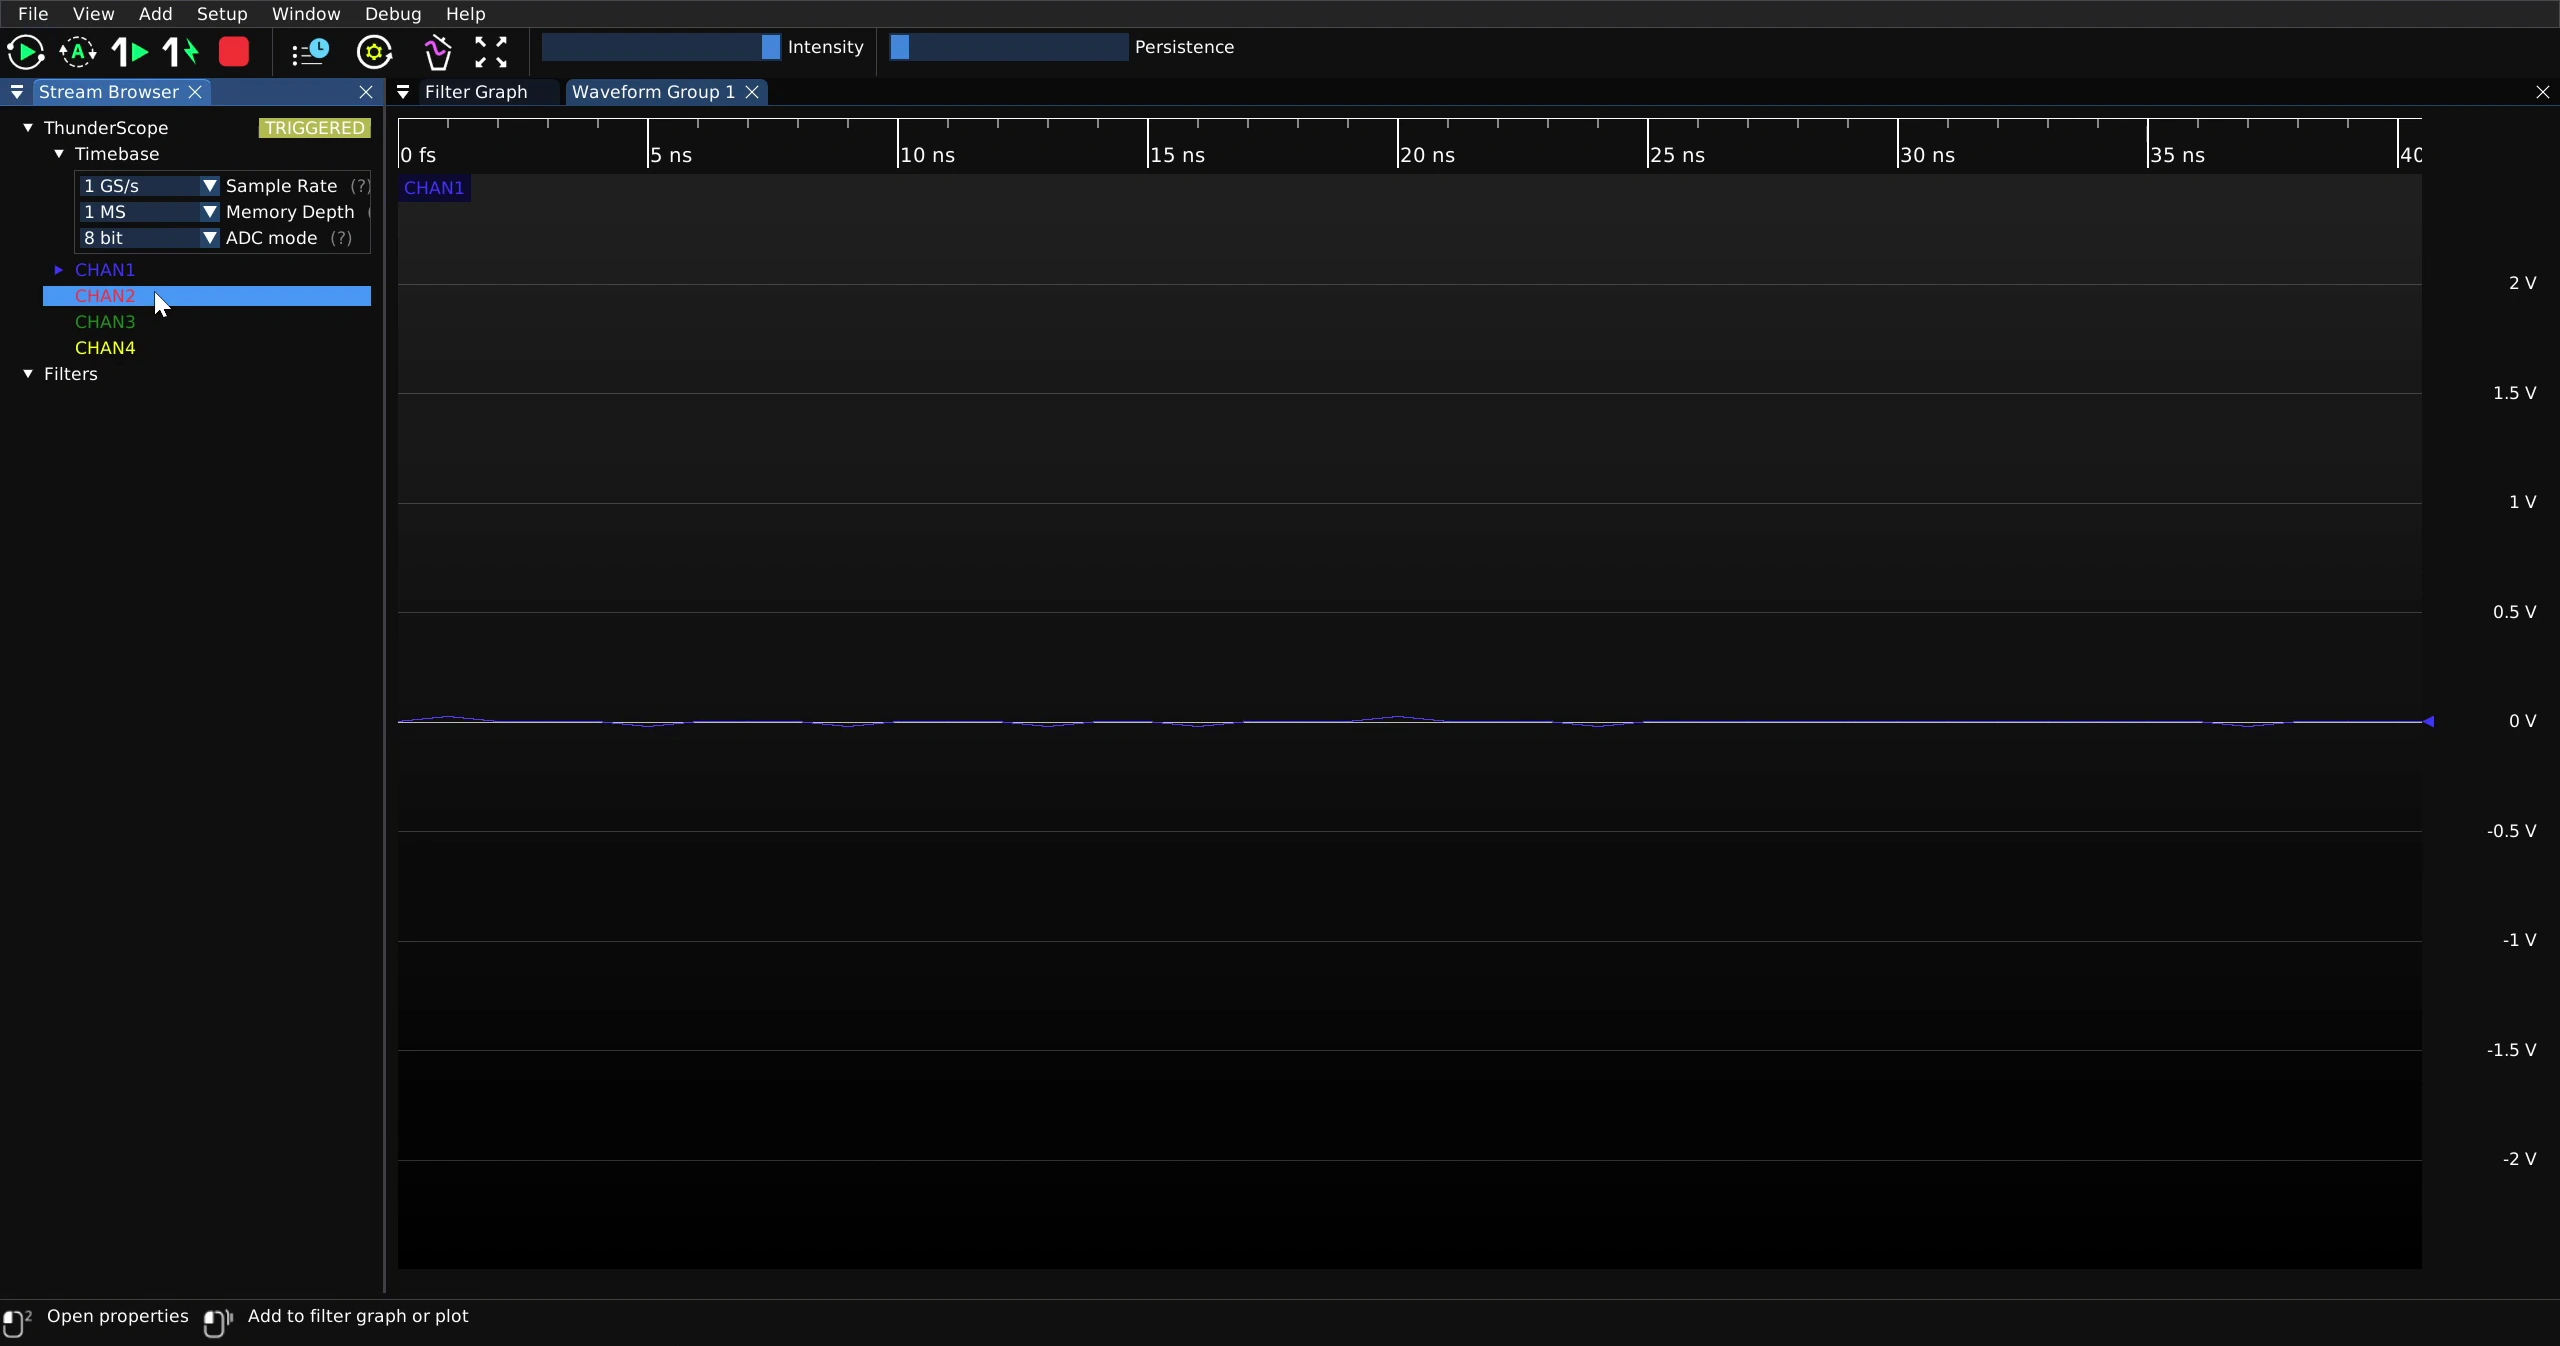Open the Add menu
This screenshot has width=2560, height=1346.
pos(155,14)
